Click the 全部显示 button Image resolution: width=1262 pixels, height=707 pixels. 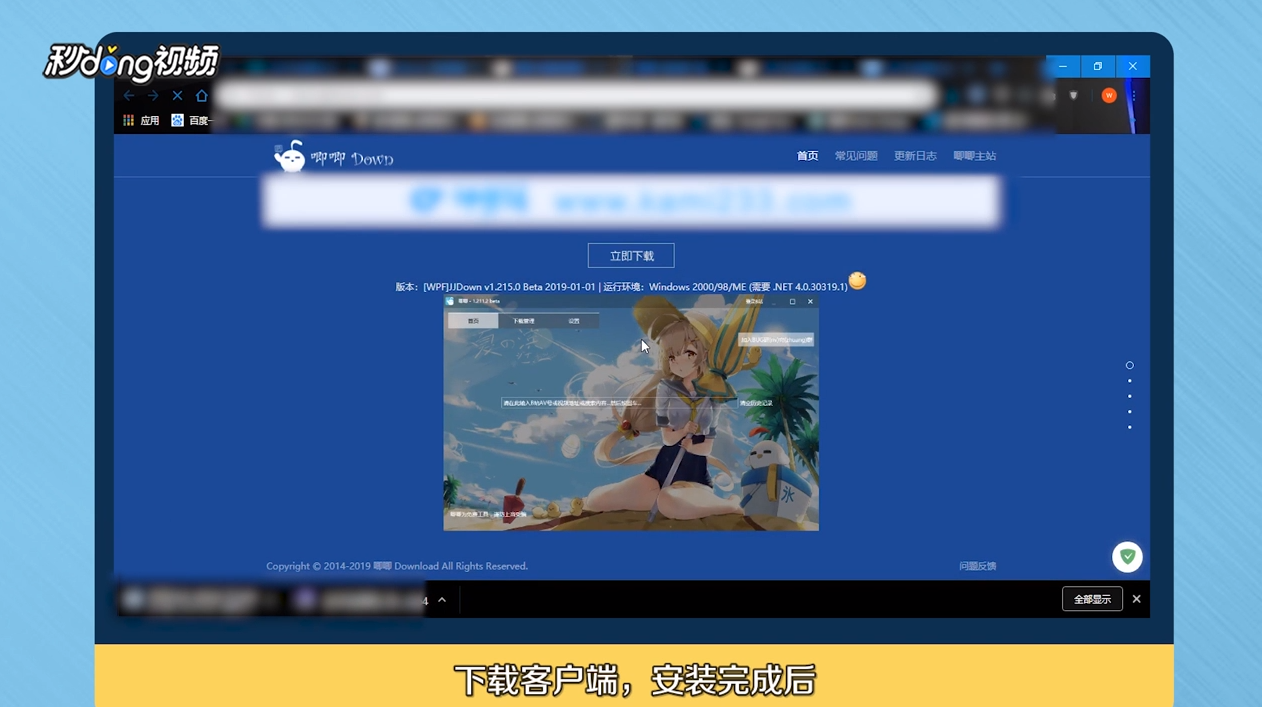[x=1092, y=599]
